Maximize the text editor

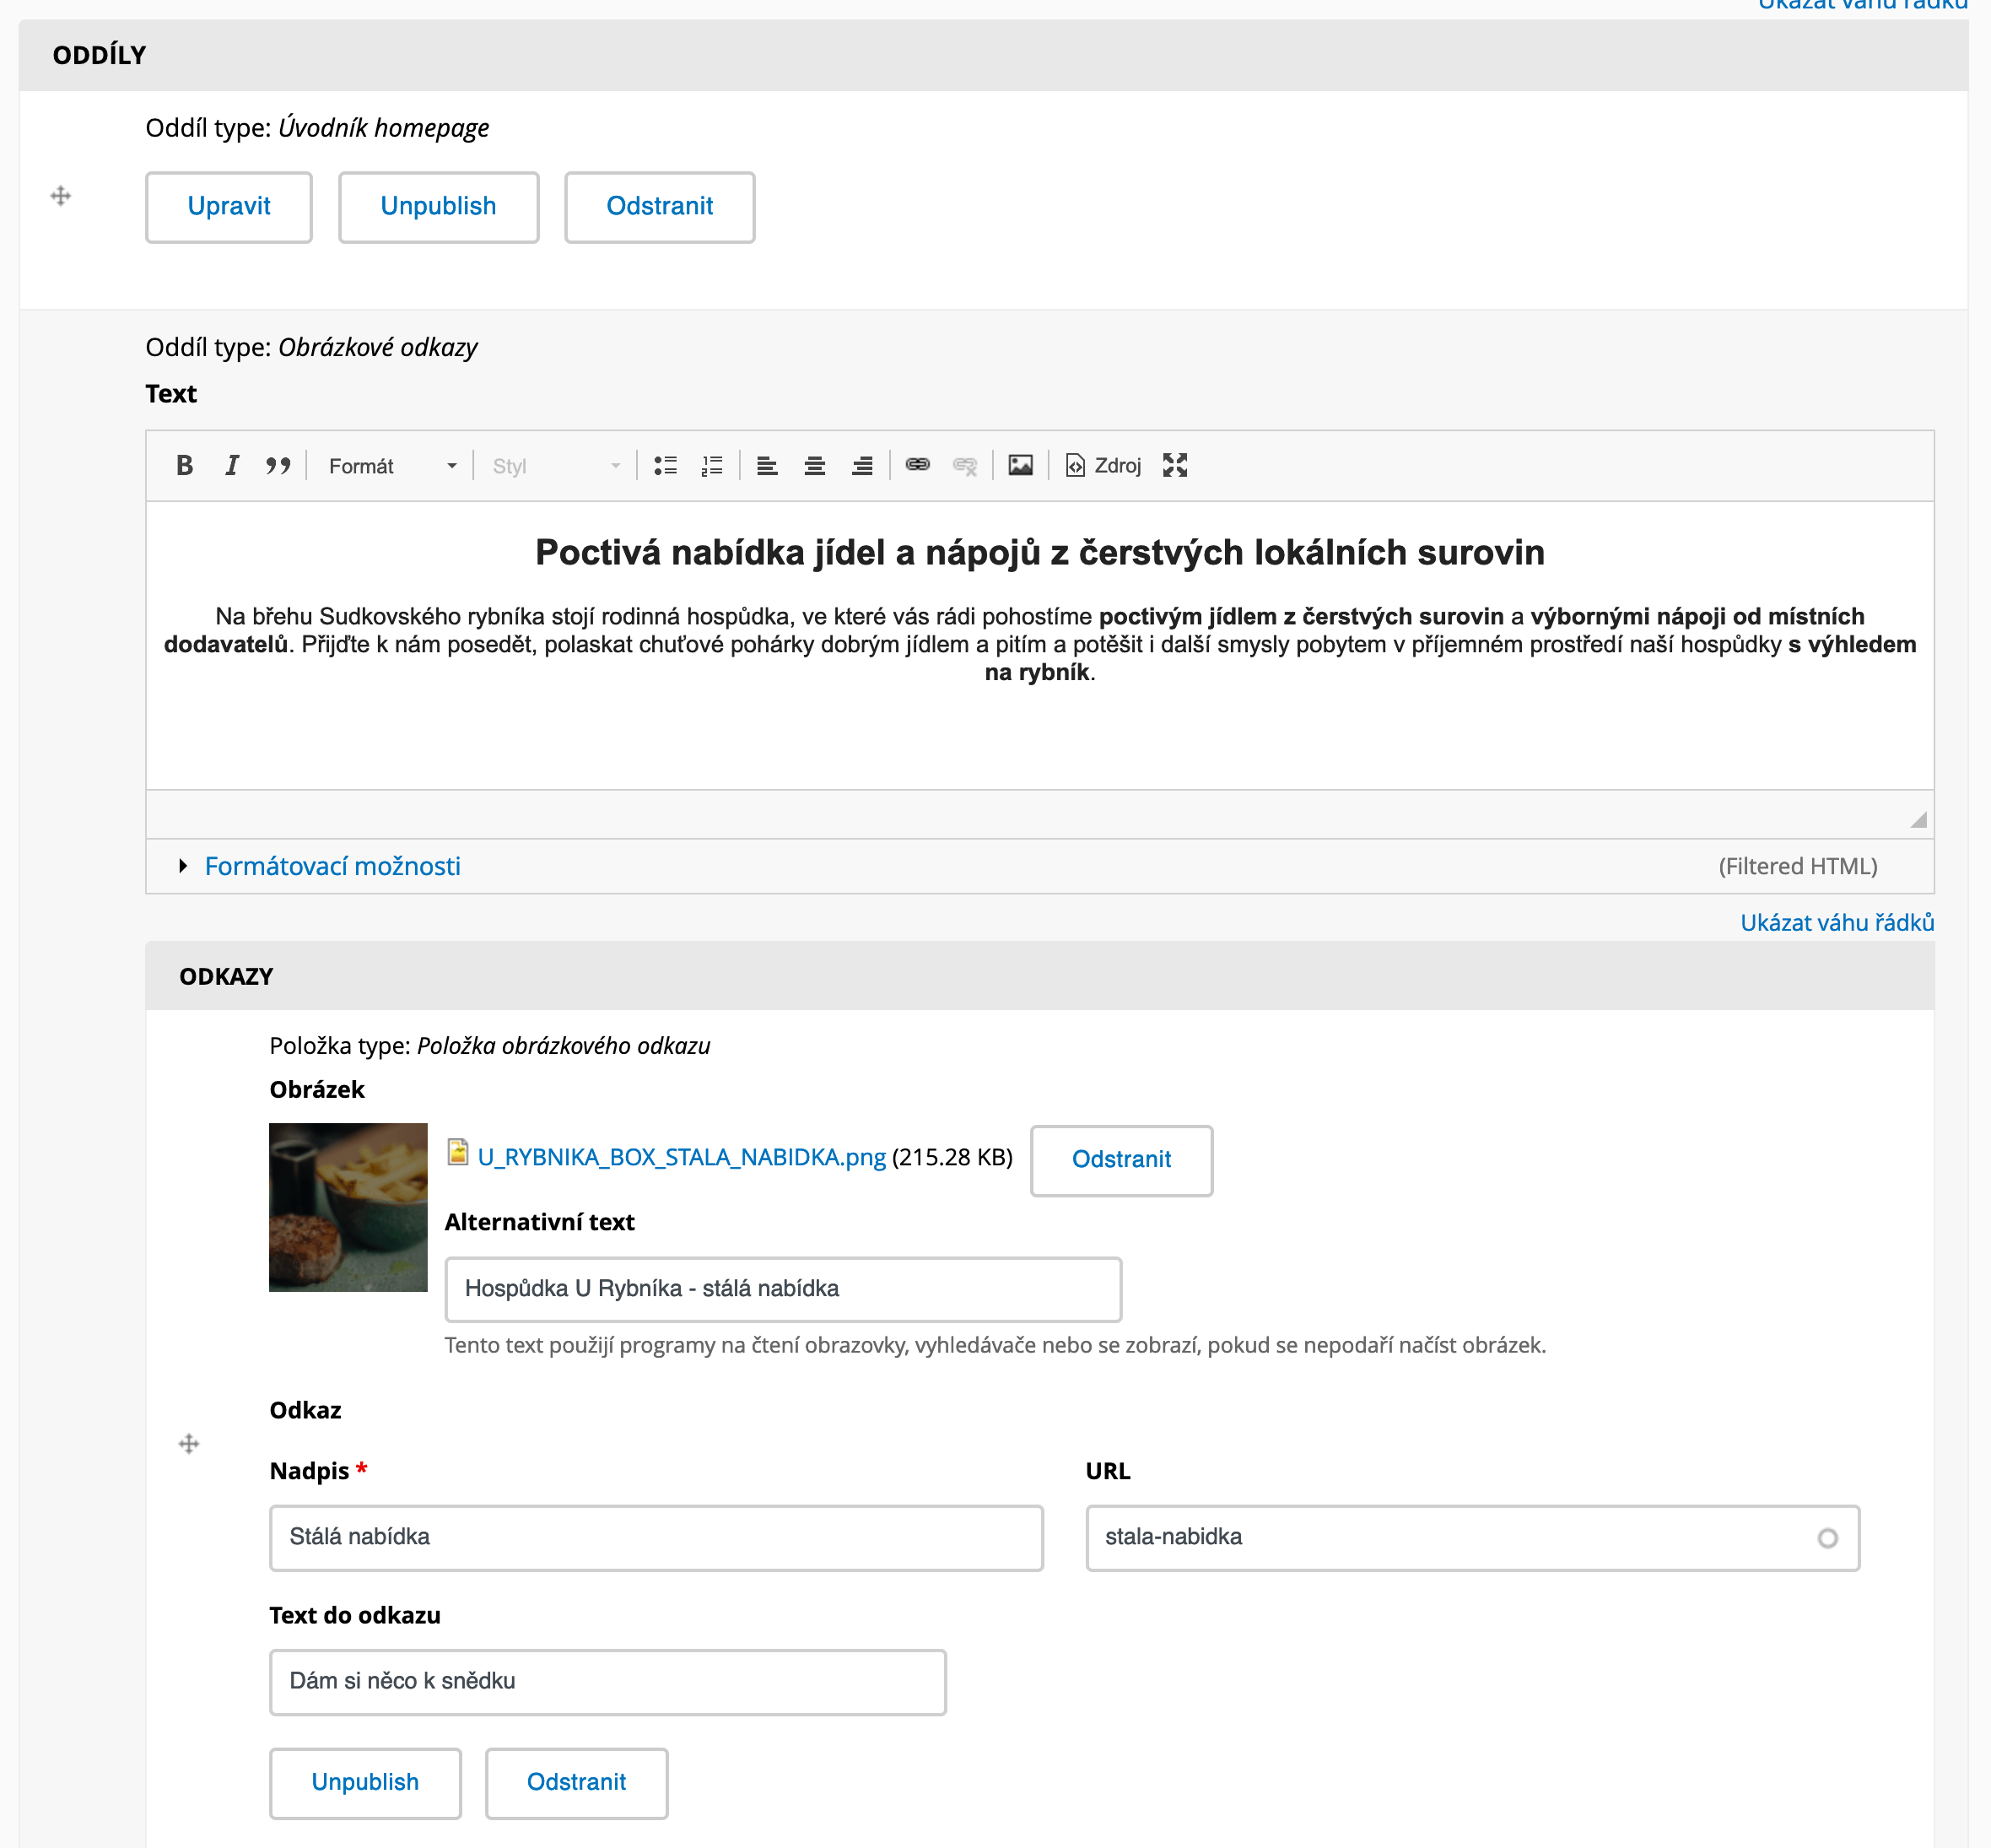click(1175, 465)
